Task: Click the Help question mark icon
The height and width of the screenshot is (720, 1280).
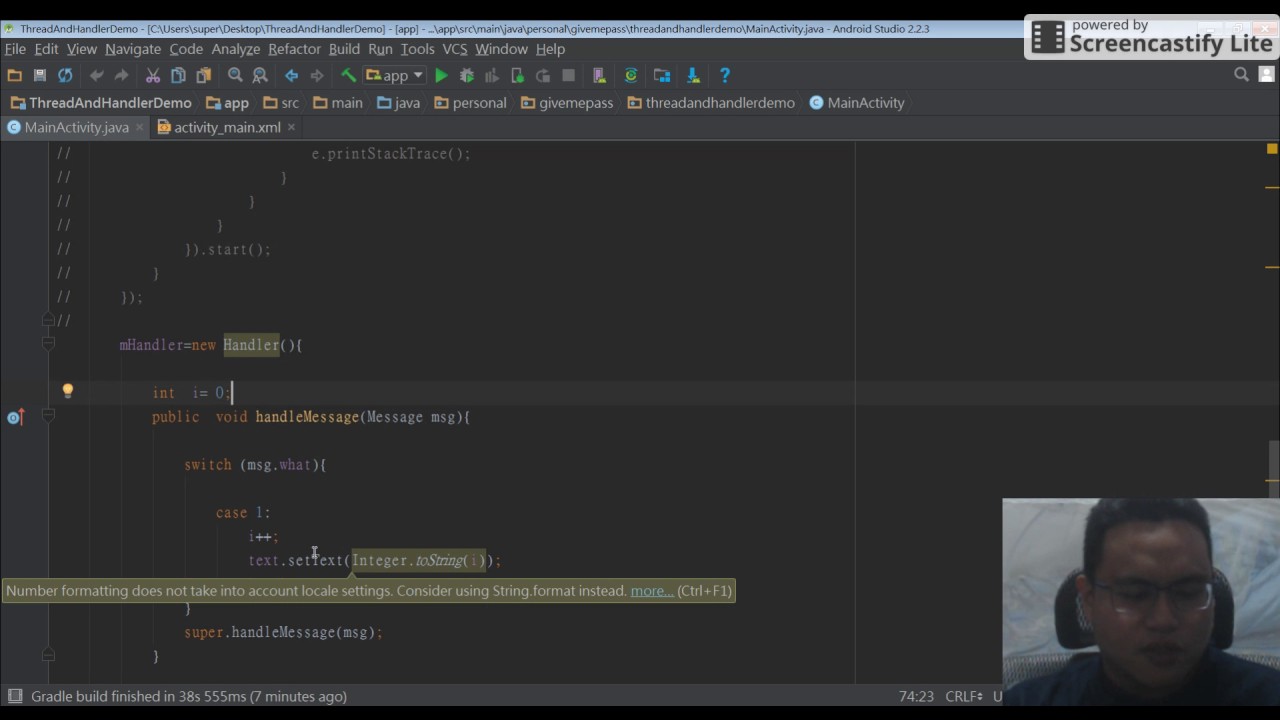Action: 725,75
